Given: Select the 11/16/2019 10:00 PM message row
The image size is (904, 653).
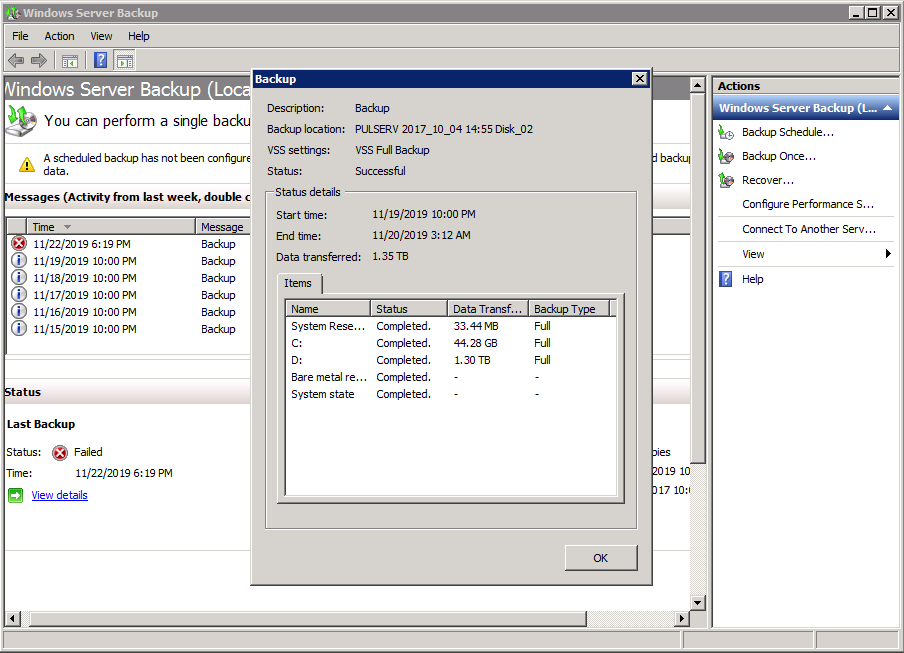Looking at the screenshot, I should click(x=129, y=312).
